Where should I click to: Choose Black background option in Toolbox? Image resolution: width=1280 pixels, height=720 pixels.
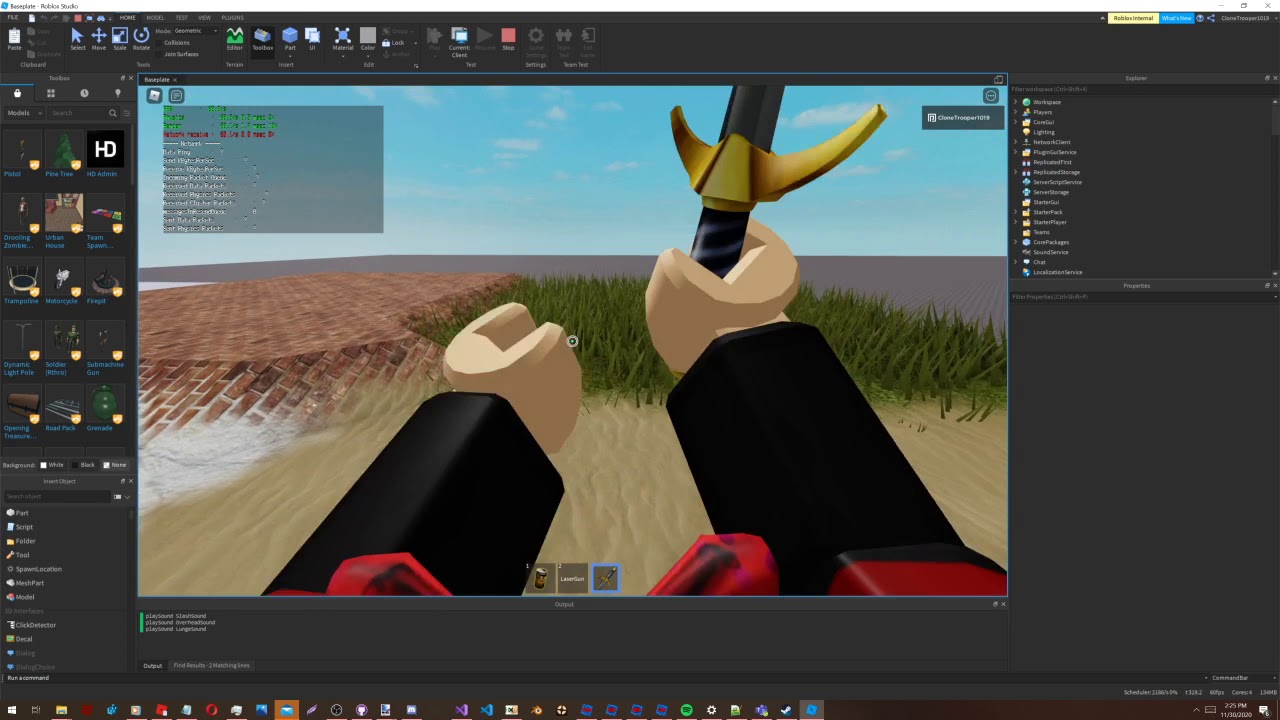[x=83, y=465]
